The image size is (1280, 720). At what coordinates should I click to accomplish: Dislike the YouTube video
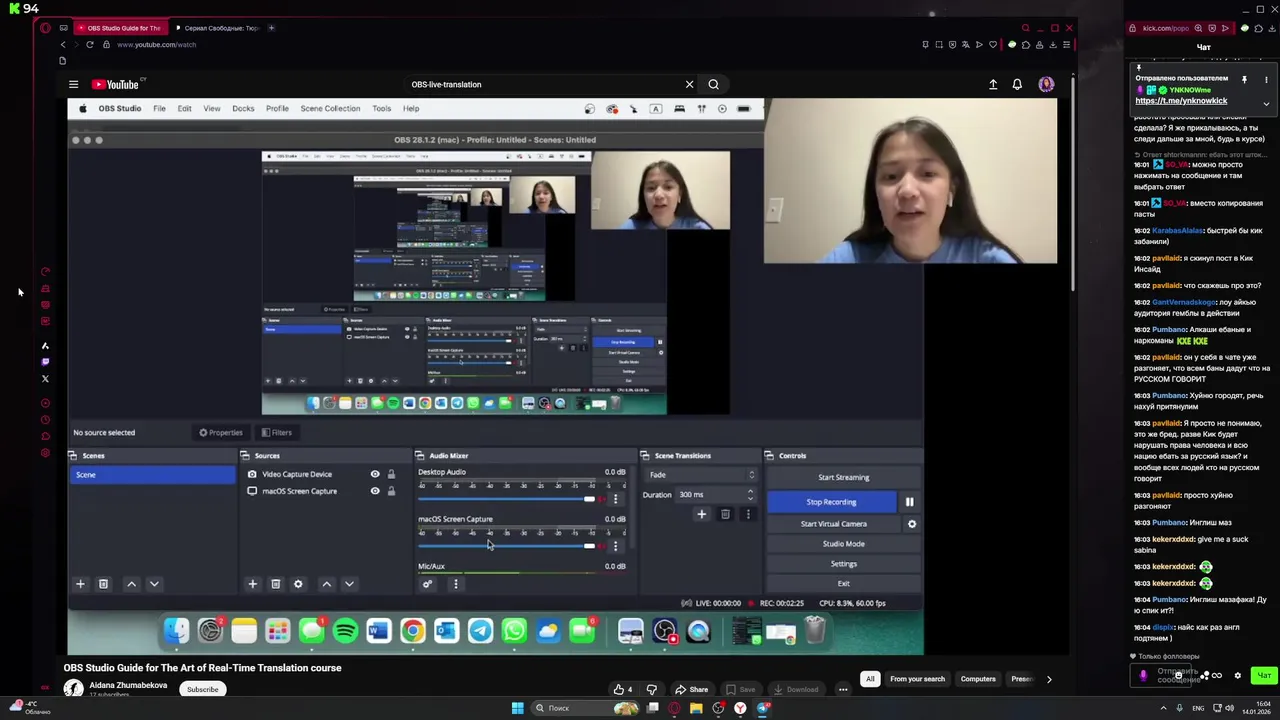pyautogui.click(x=651, y=689)
